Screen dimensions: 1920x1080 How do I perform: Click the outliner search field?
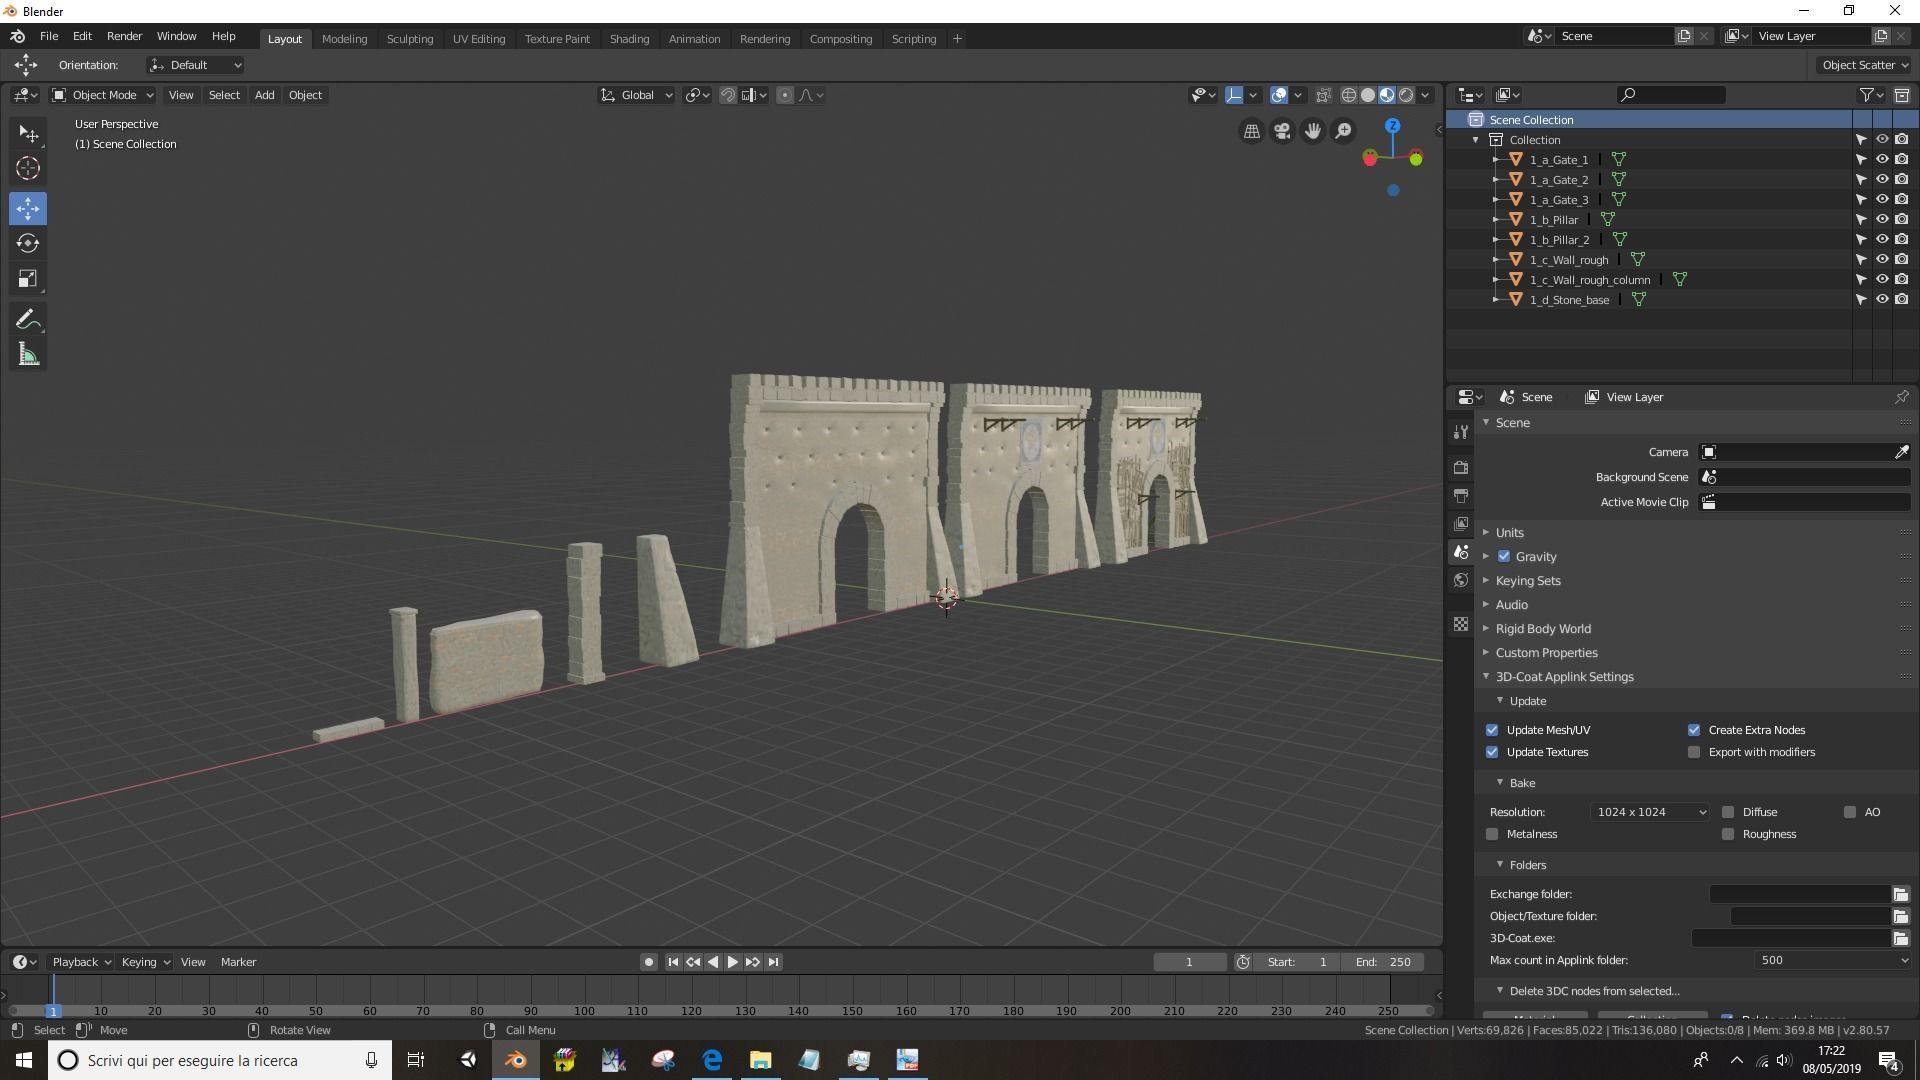[x=1671, y=95]
